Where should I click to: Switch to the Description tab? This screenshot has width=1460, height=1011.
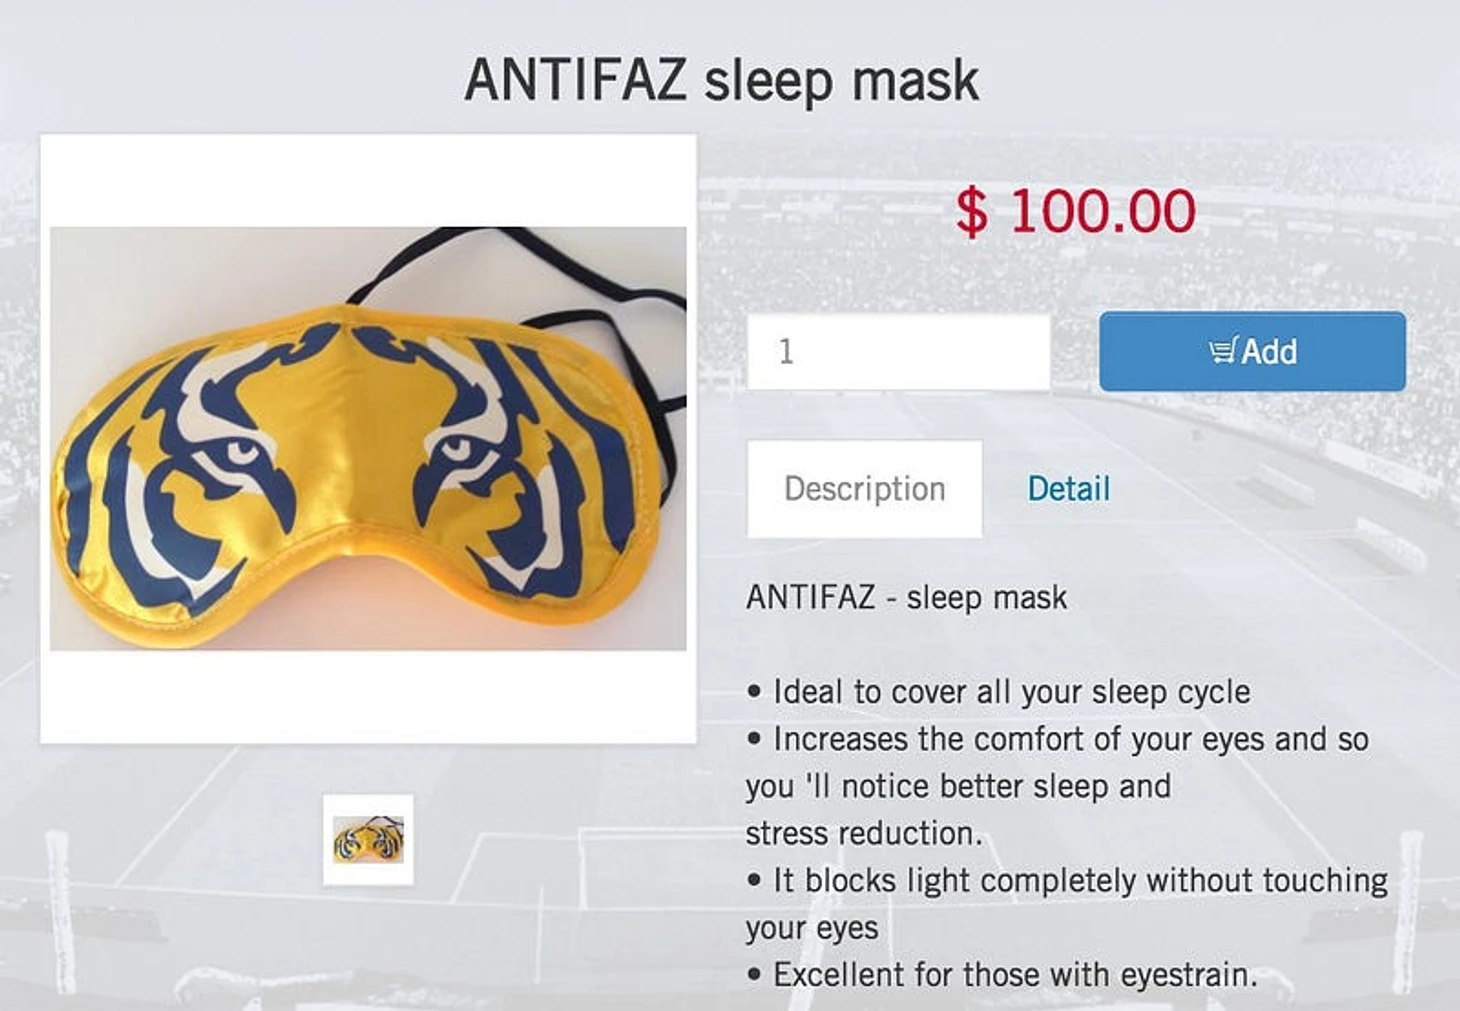point(864,488)
